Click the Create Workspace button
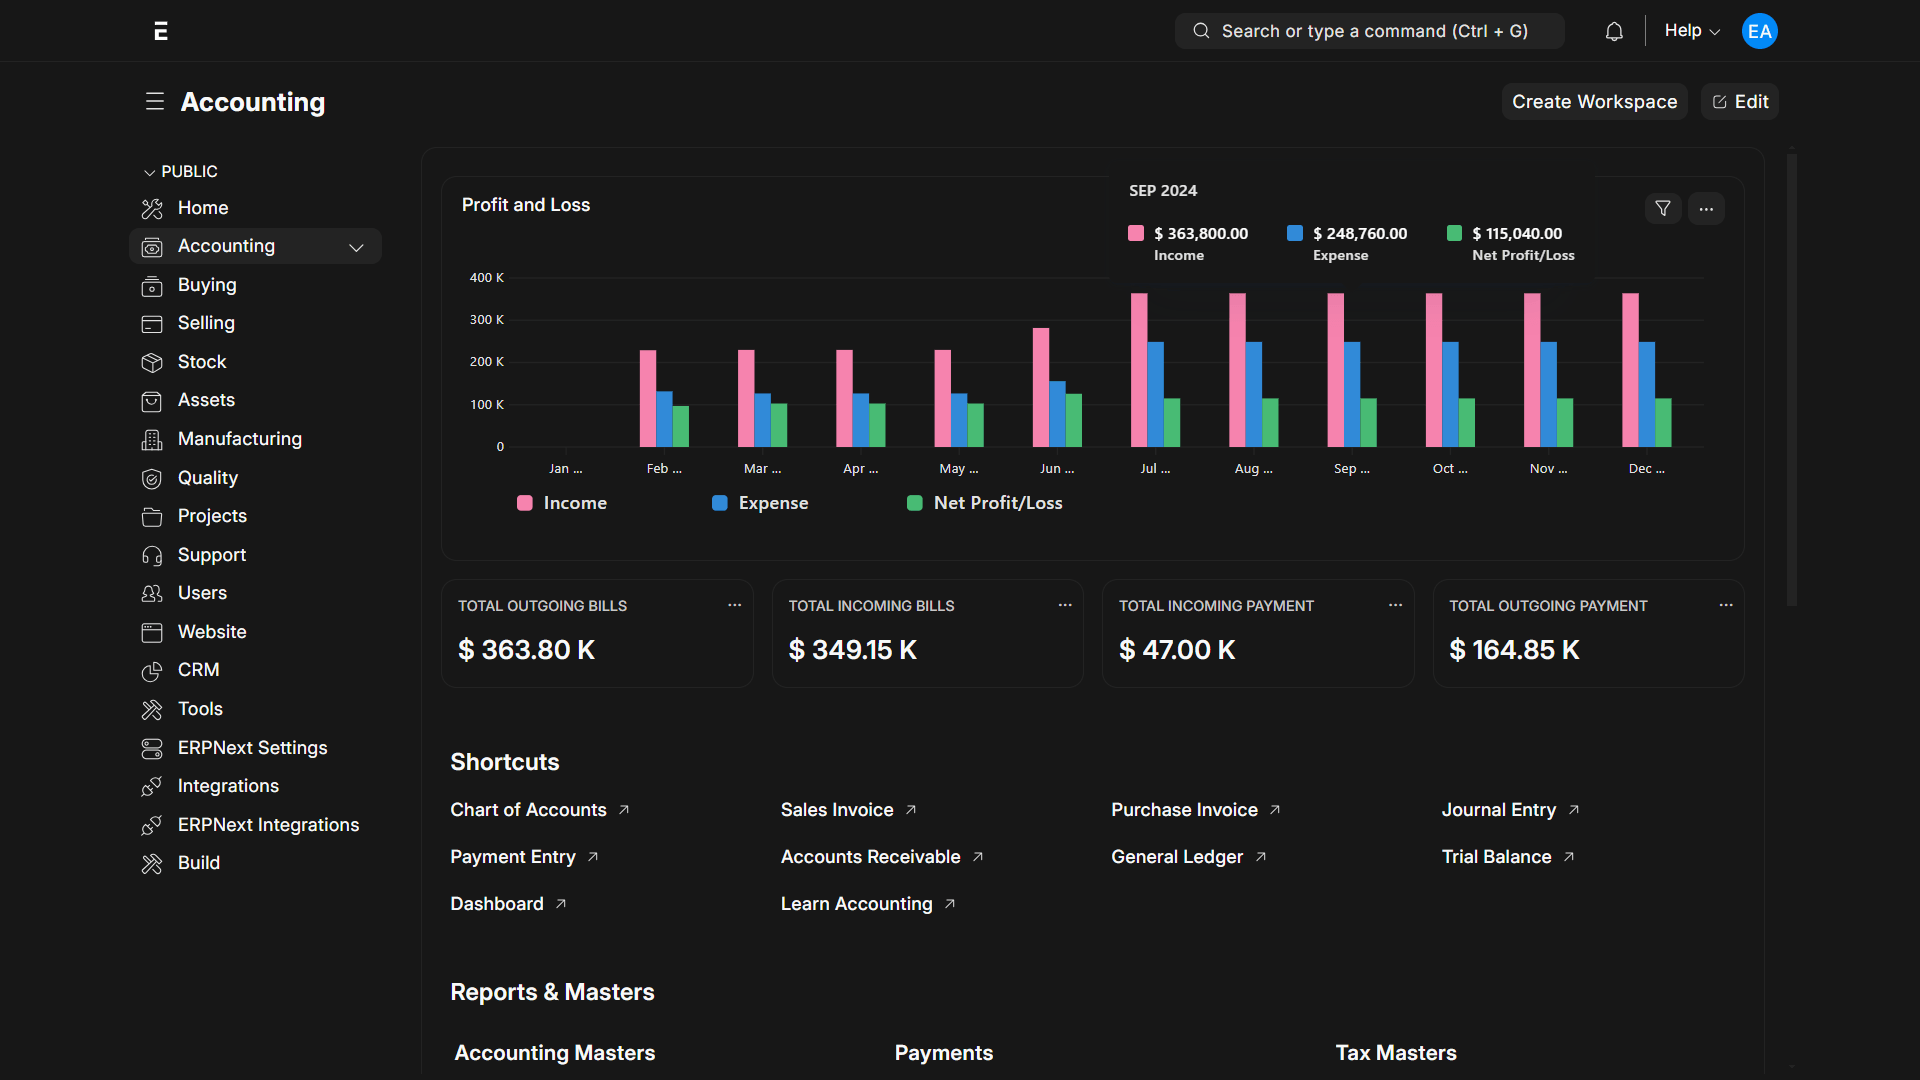Screen dimensions: 1920x1080 [1594, 102]
